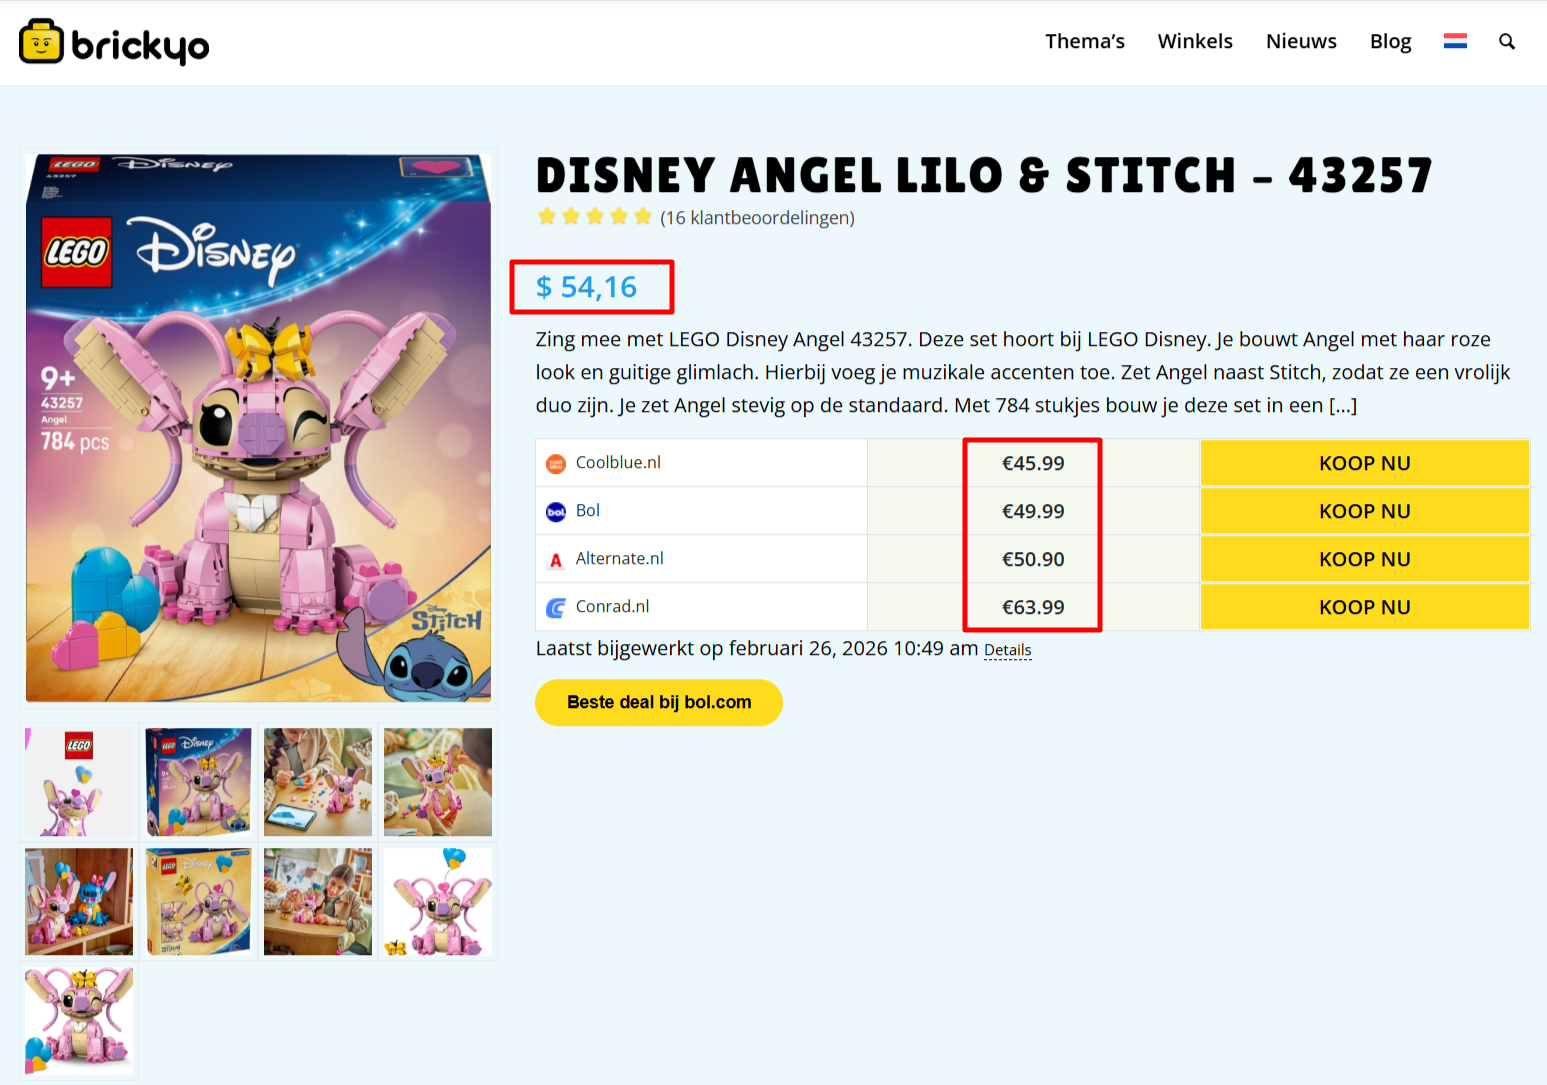
Task: Select the €63.99 Conrad price
Action: pyautogui.click(x=1033, y=607)
